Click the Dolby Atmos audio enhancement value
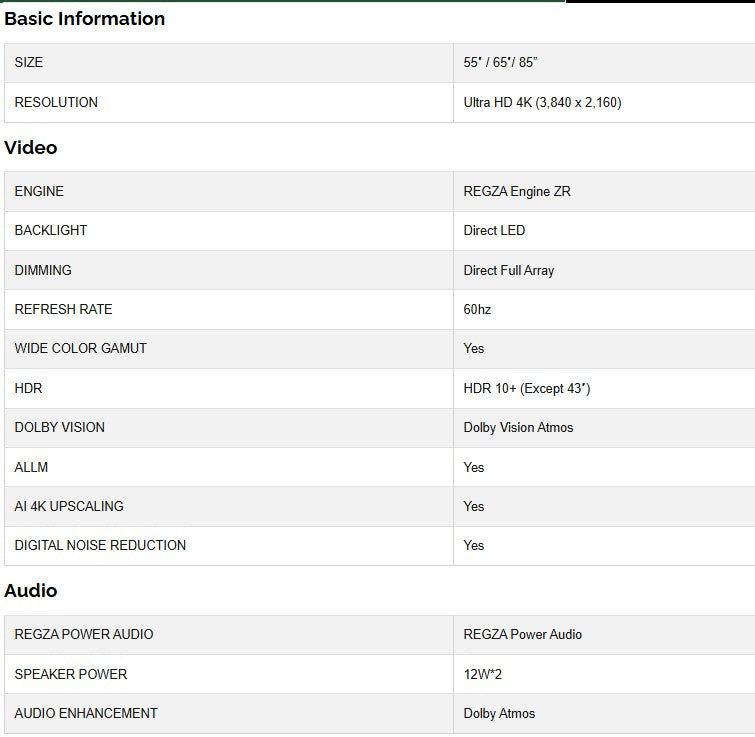The height and width of the screenshot is (737, 755). [499, 713]
